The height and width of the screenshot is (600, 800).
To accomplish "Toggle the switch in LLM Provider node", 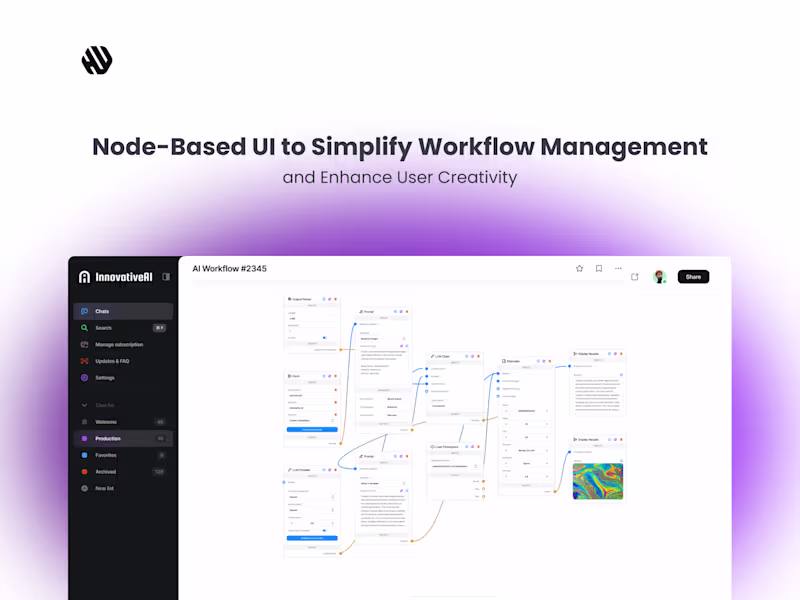I will pyautogui.click(x=324, y=530).
